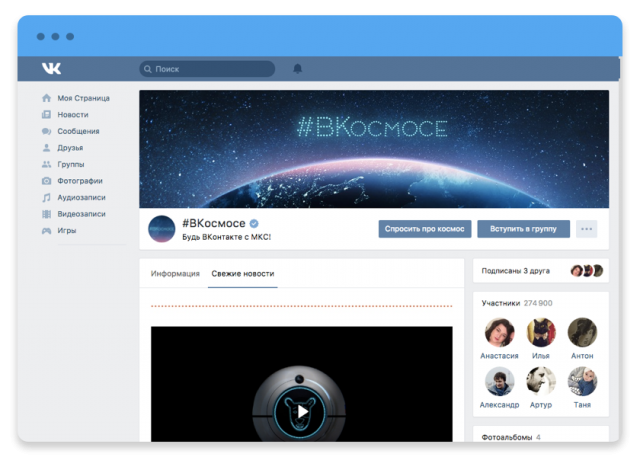
Task: Open notifications bell icon
Action: point(298,69)
